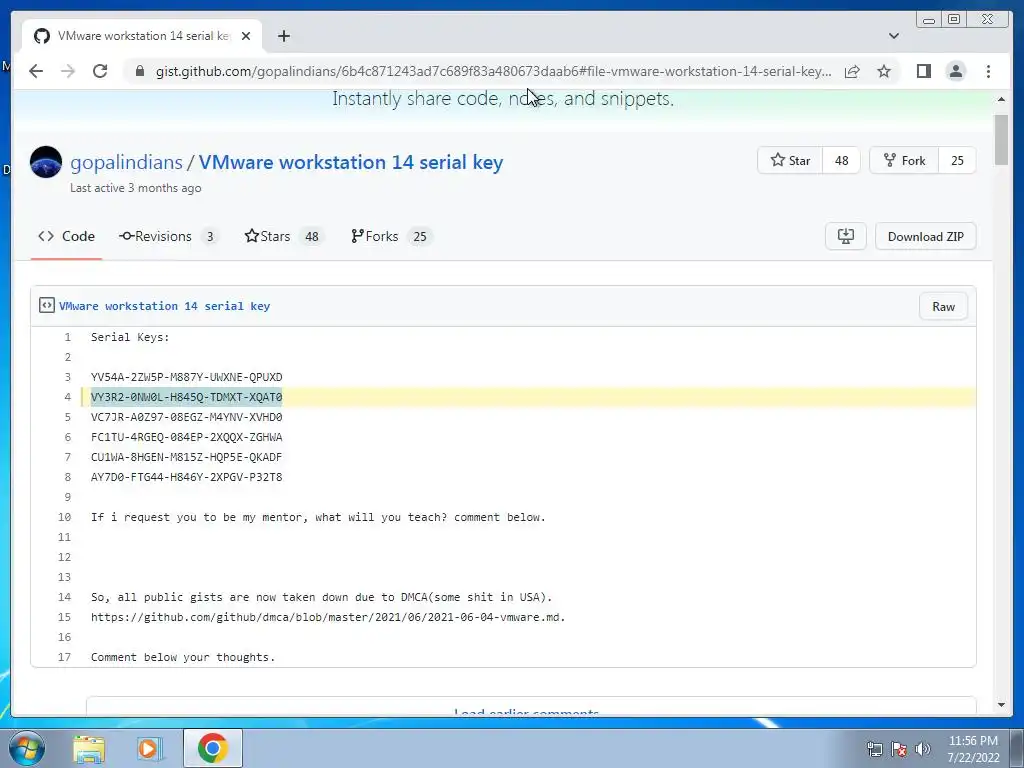The height and width of the screenshot is (768, 1024).
Task: Click the volume speaker tray icon
Action: pyautogui.click(x=923, y=749)
